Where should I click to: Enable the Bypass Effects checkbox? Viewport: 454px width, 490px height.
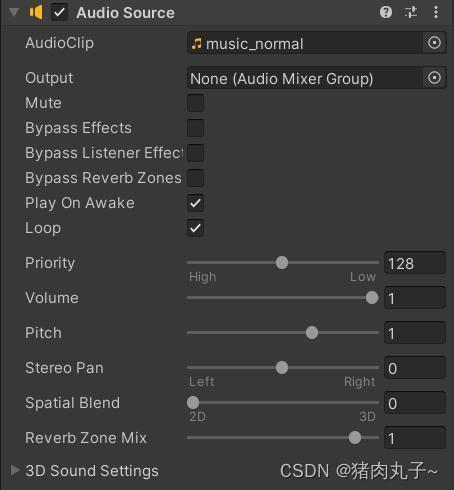(195, 128)
